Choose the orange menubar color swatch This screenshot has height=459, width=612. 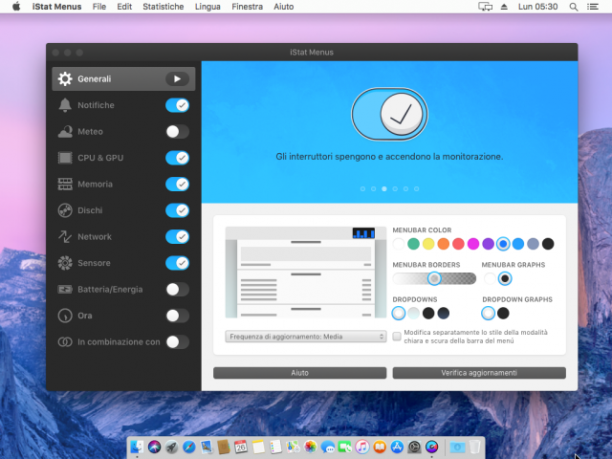443,244
